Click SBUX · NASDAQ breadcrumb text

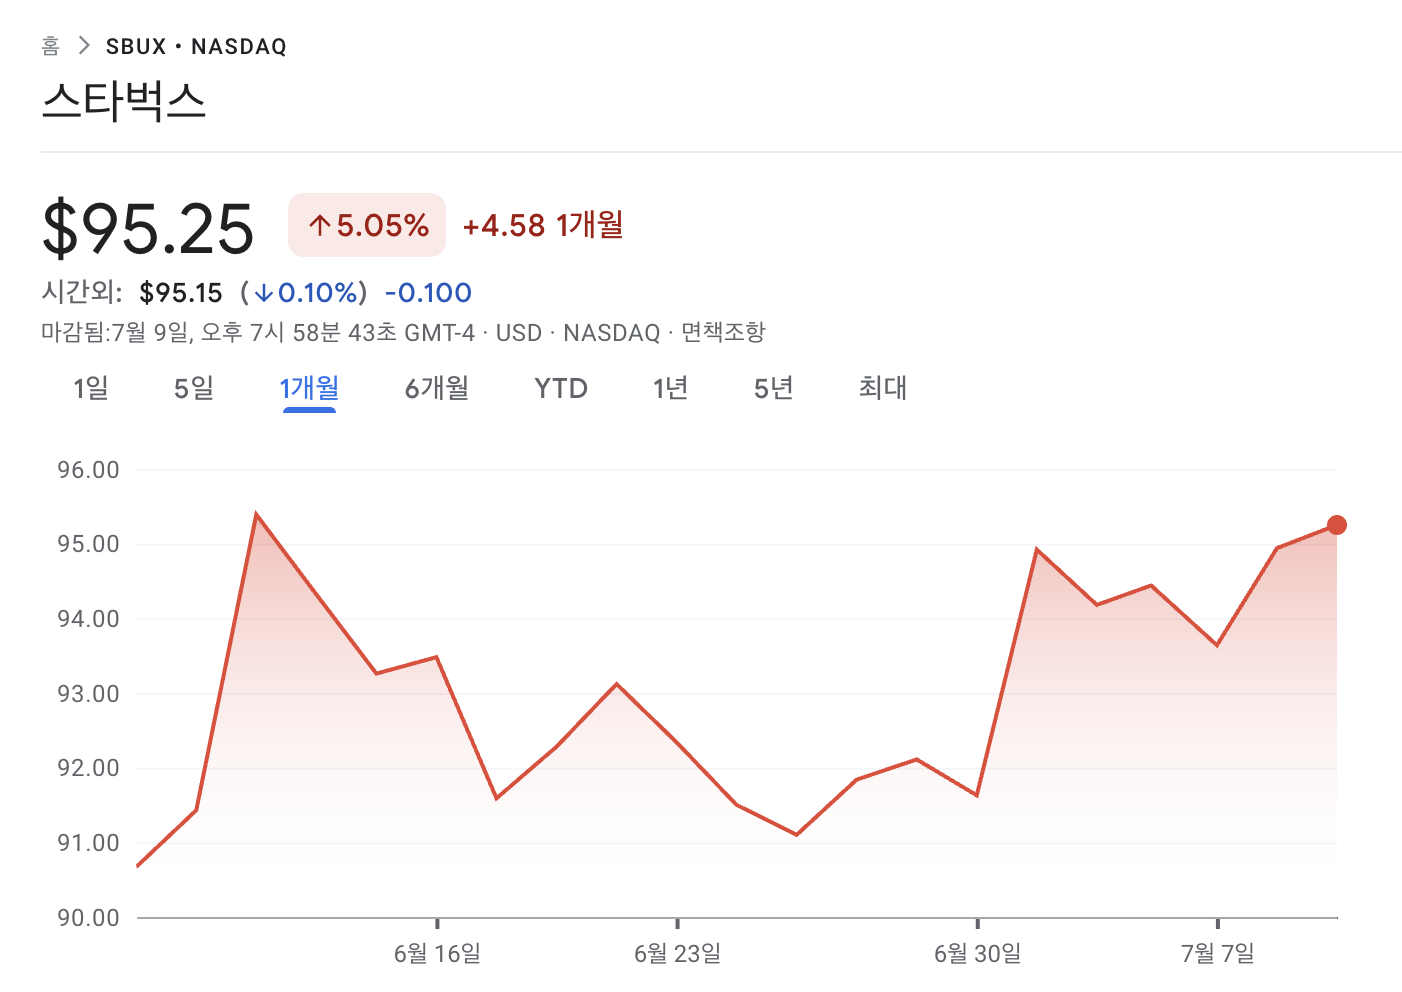[x=196, y=47]
